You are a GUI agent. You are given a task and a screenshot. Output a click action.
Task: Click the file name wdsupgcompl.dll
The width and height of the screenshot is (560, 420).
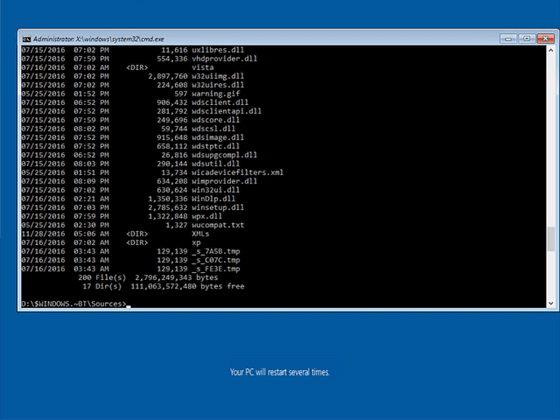coord(224,155)
